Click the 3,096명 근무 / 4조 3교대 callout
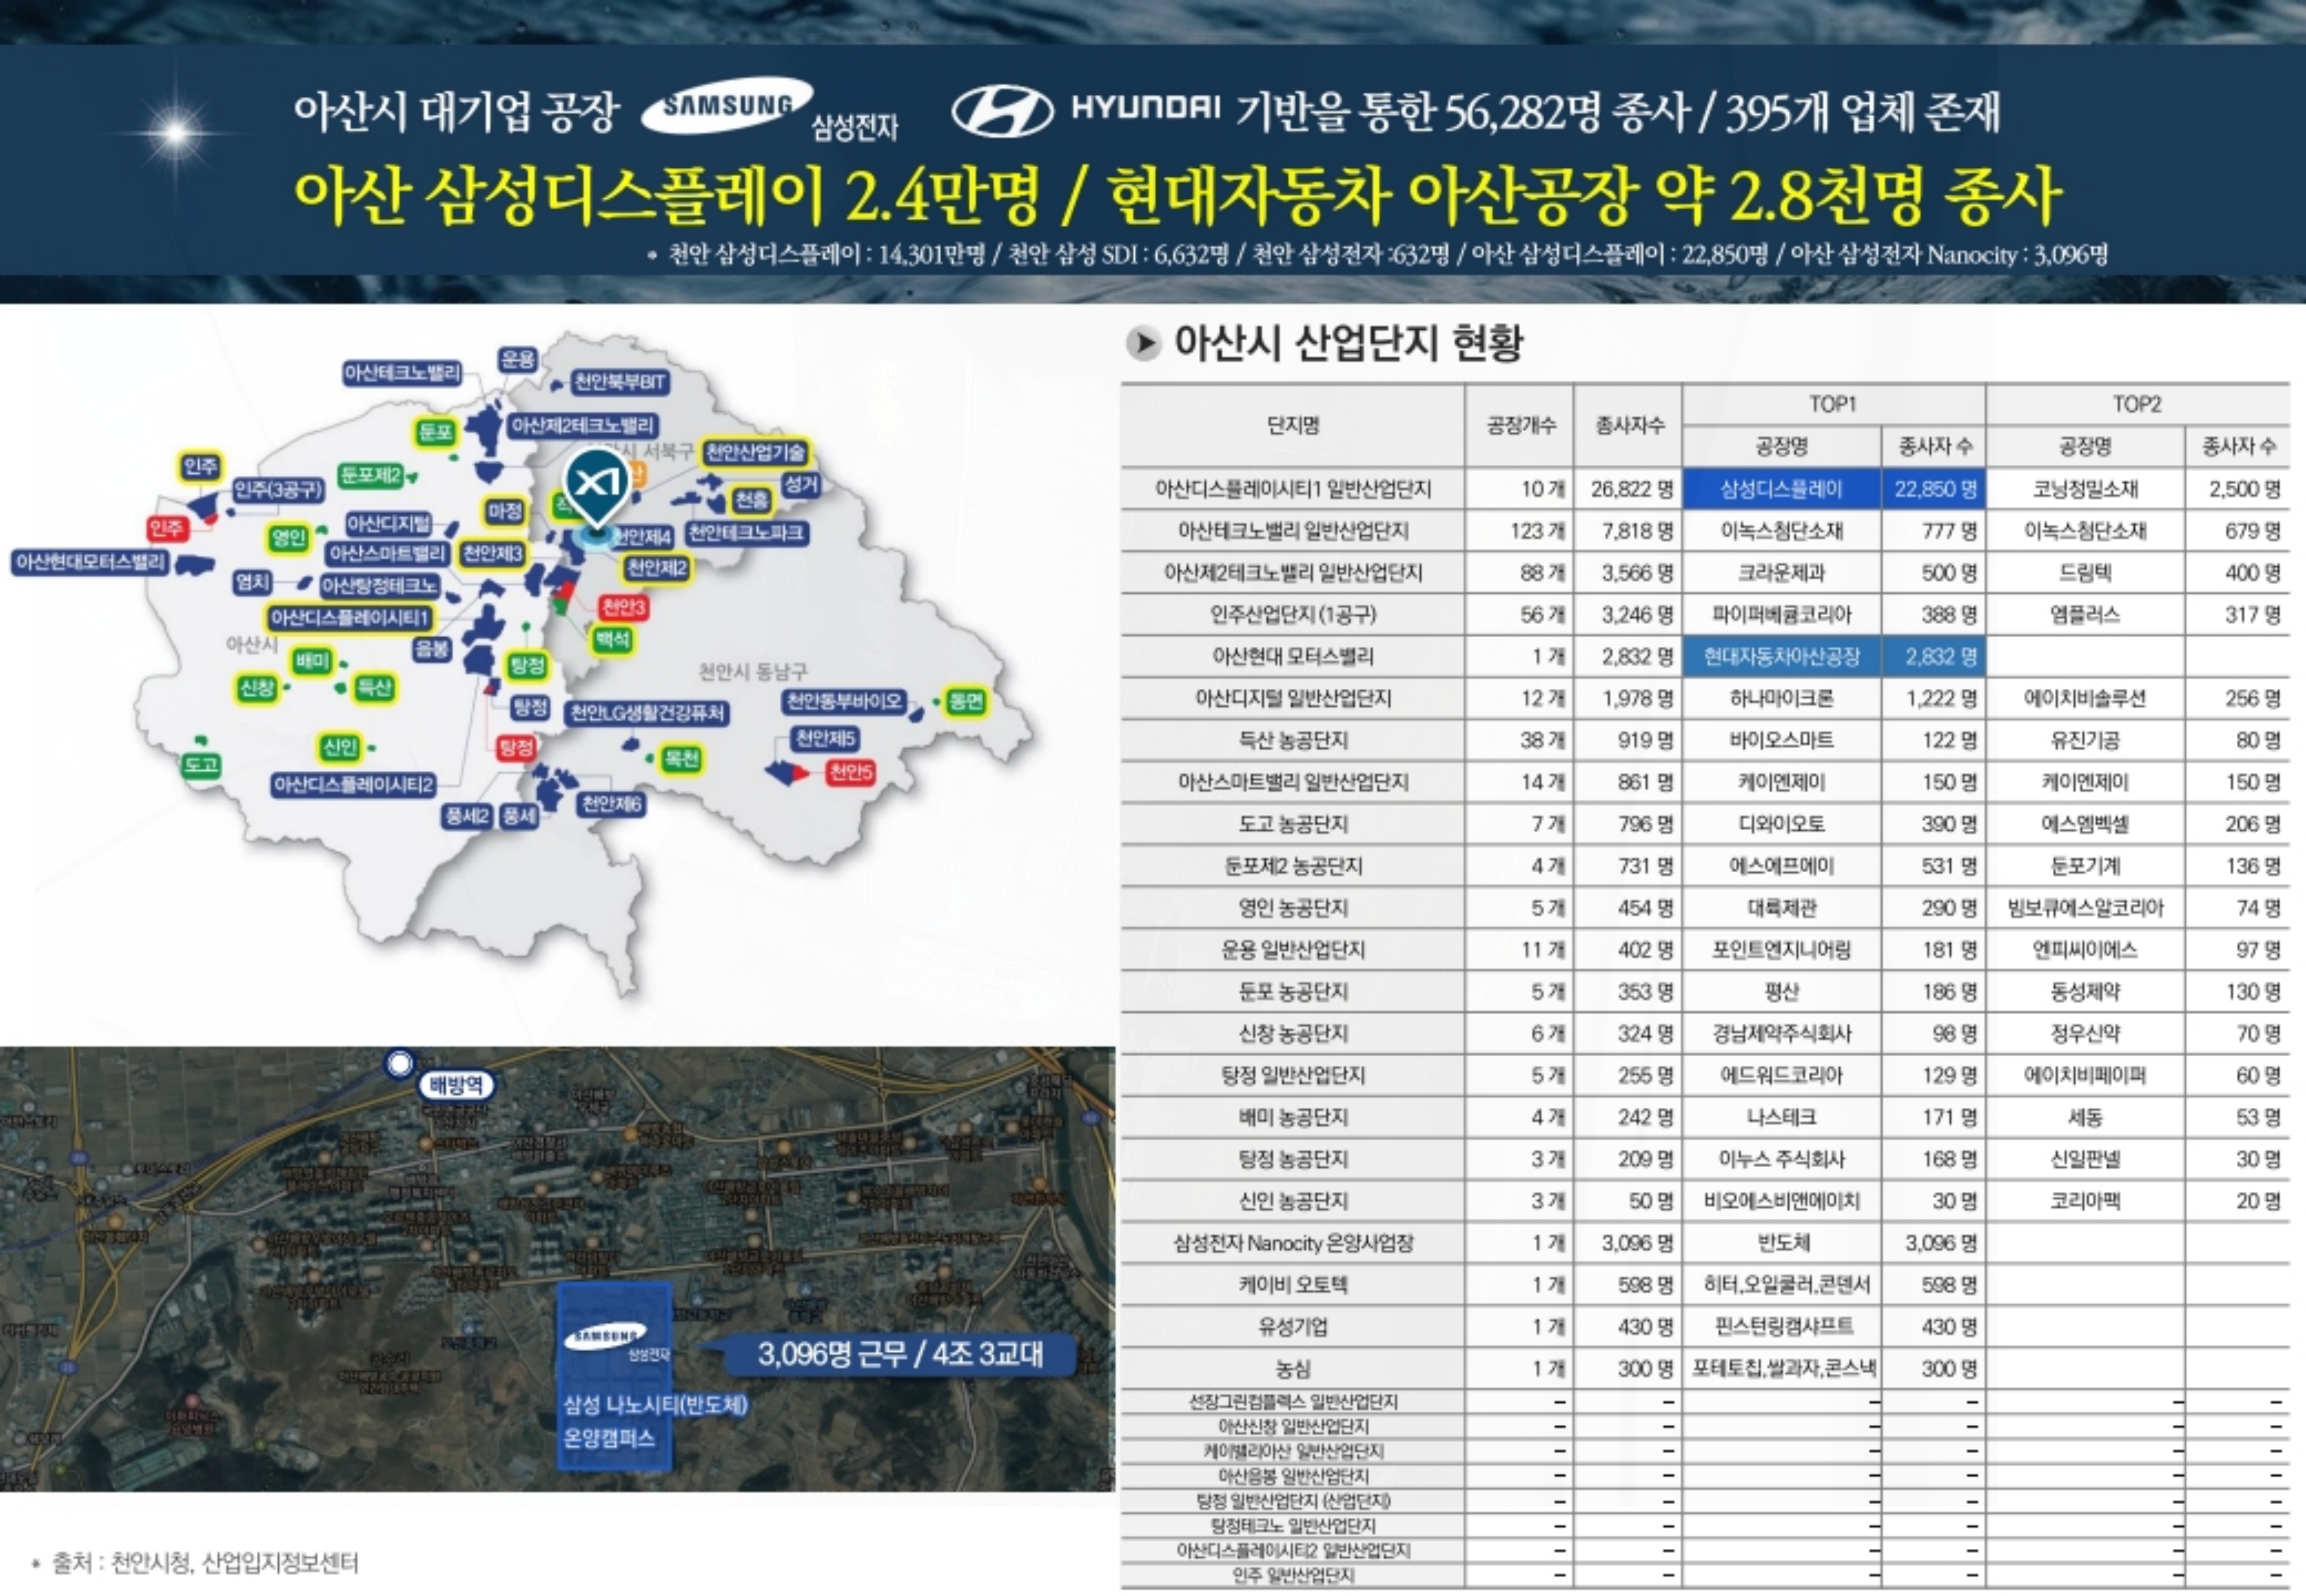Screen dimensions: 2306x1596 click(x=899, y=1354)
